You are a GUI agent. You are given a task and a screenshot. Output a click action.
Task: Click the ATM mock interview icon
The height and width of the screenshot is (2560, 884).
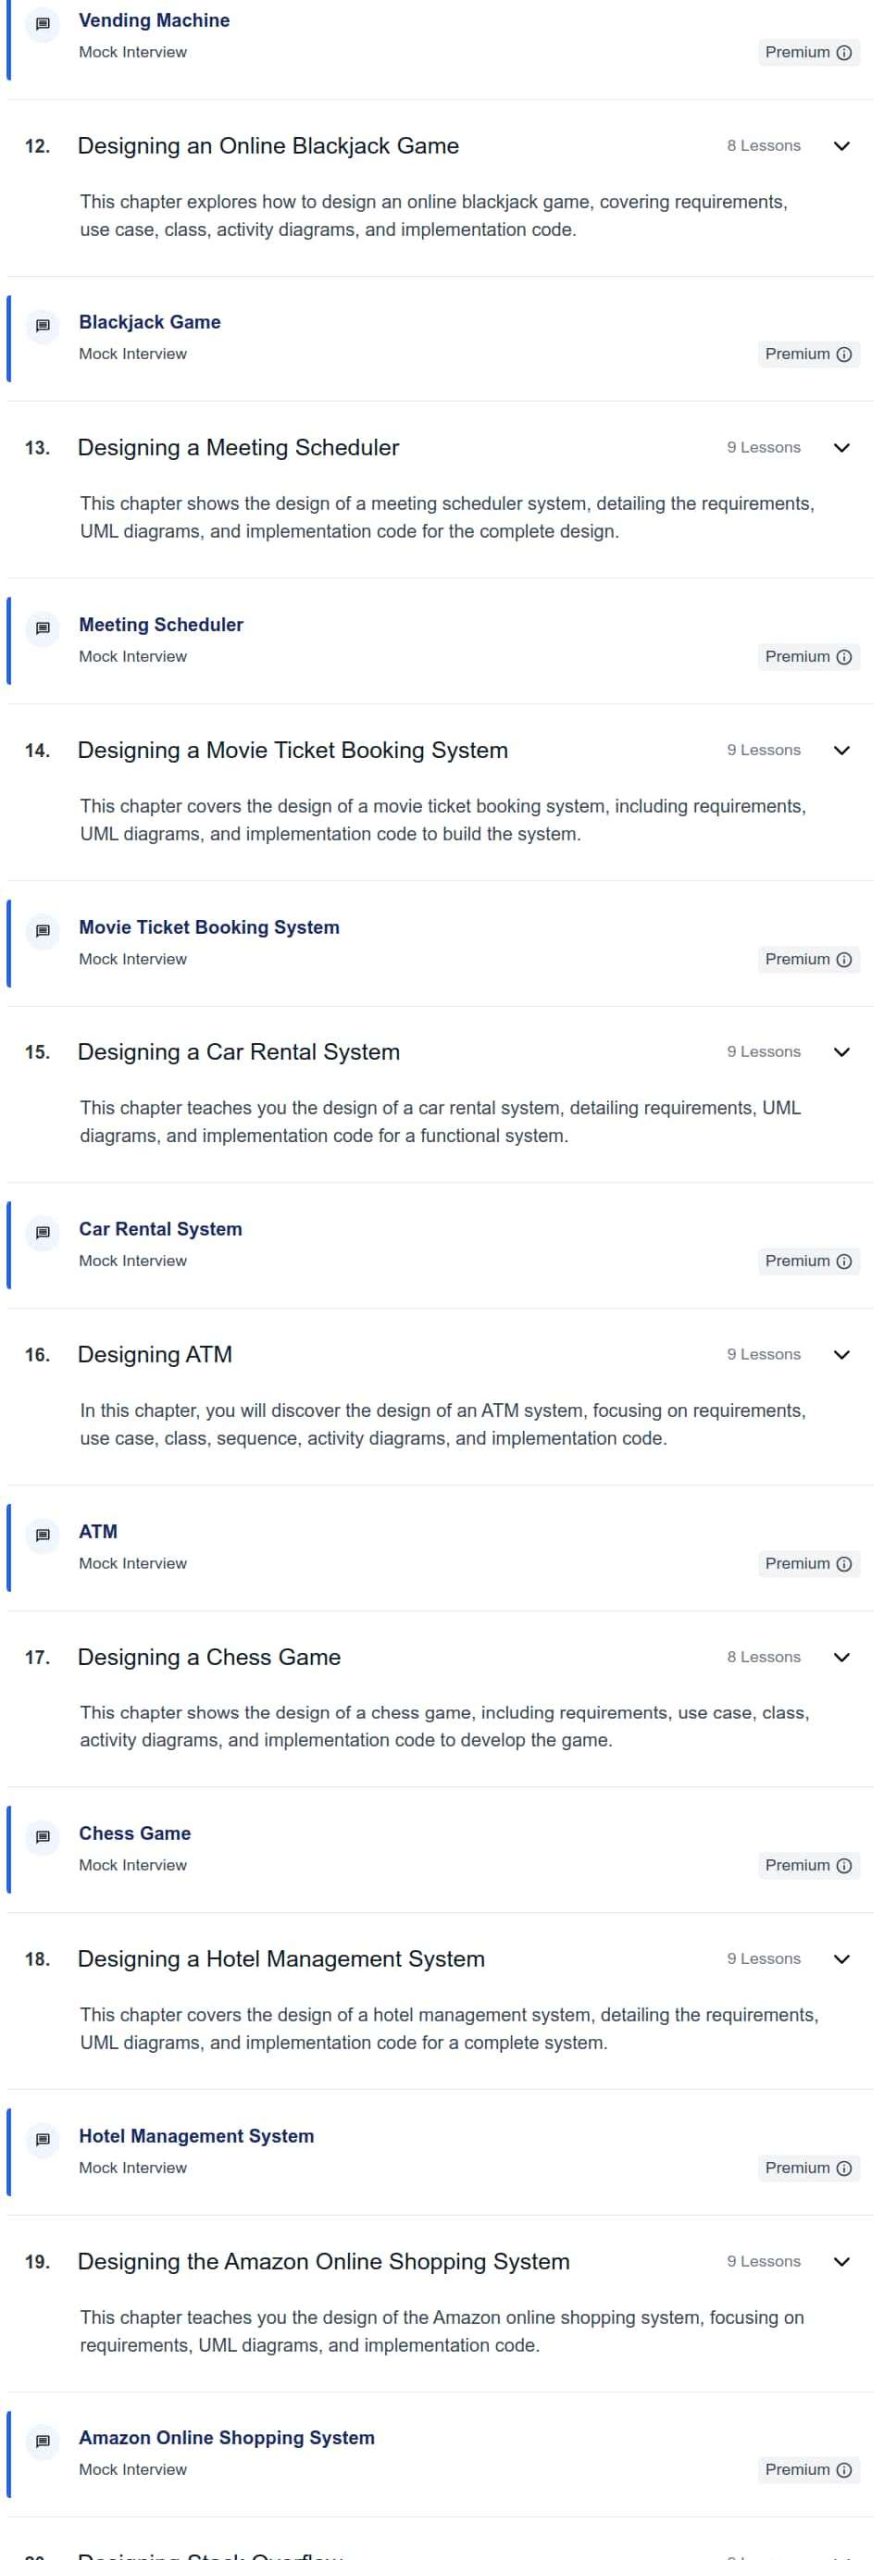43,1534
